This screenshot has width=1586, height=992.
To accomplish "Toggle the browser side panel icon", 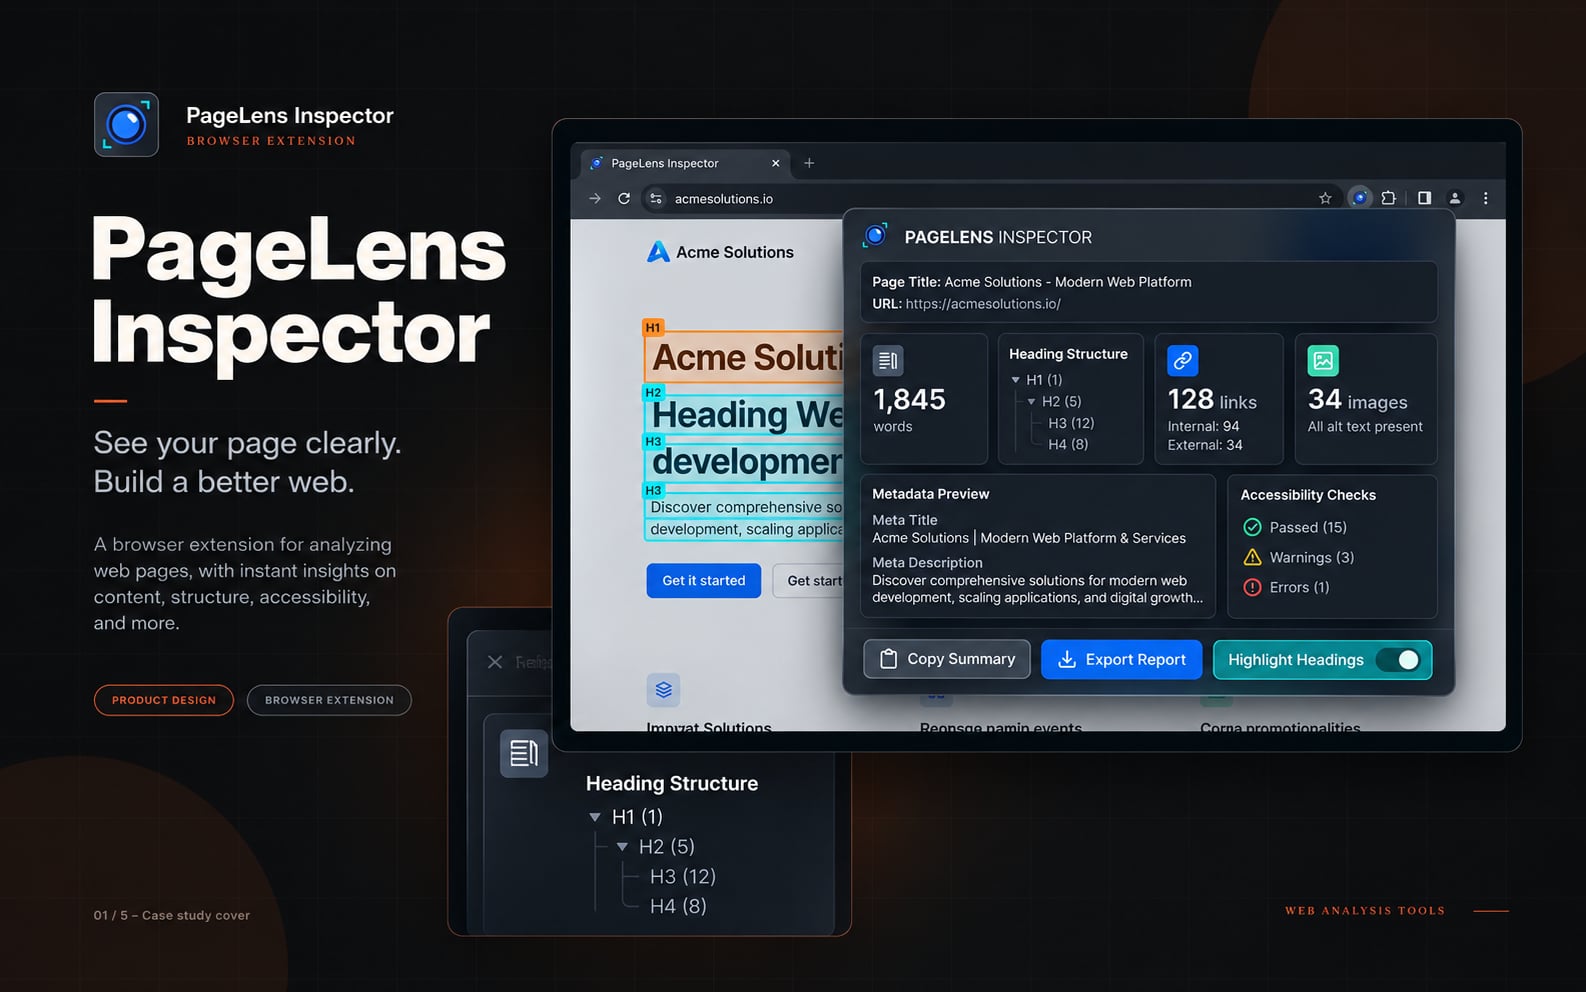I will (1424, 198).
